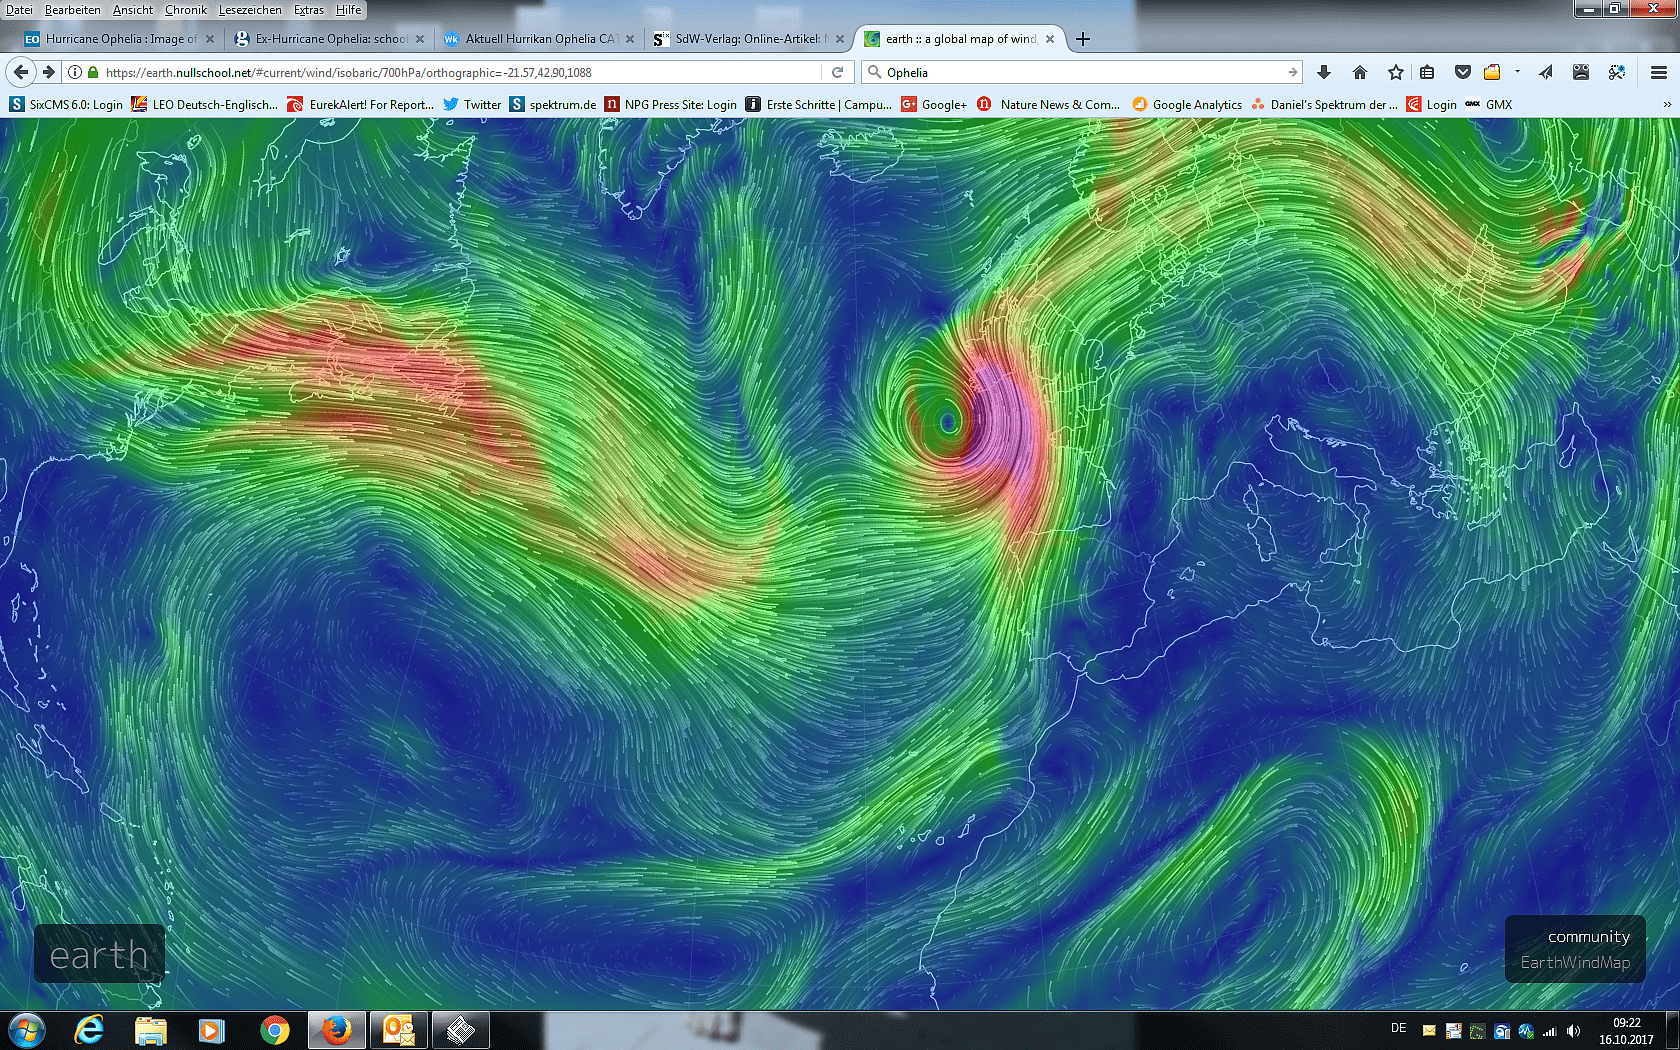The width and height of the screenshot is (1680, 1050).
Task: Show more bookmarks with overflow chevron
Action: pyautogui.click(x=1666, y=104)
